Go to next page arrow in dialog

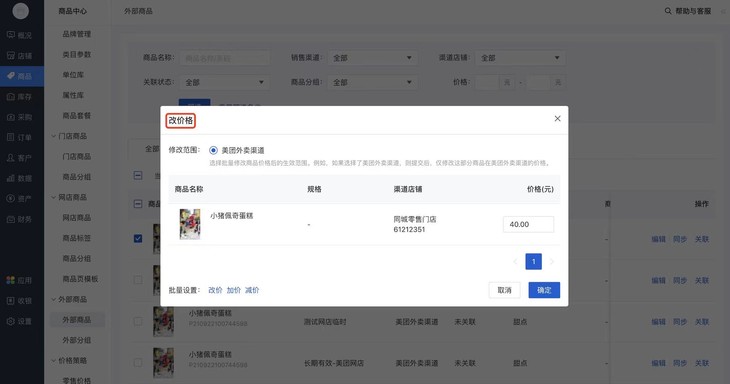pos(552,262)
